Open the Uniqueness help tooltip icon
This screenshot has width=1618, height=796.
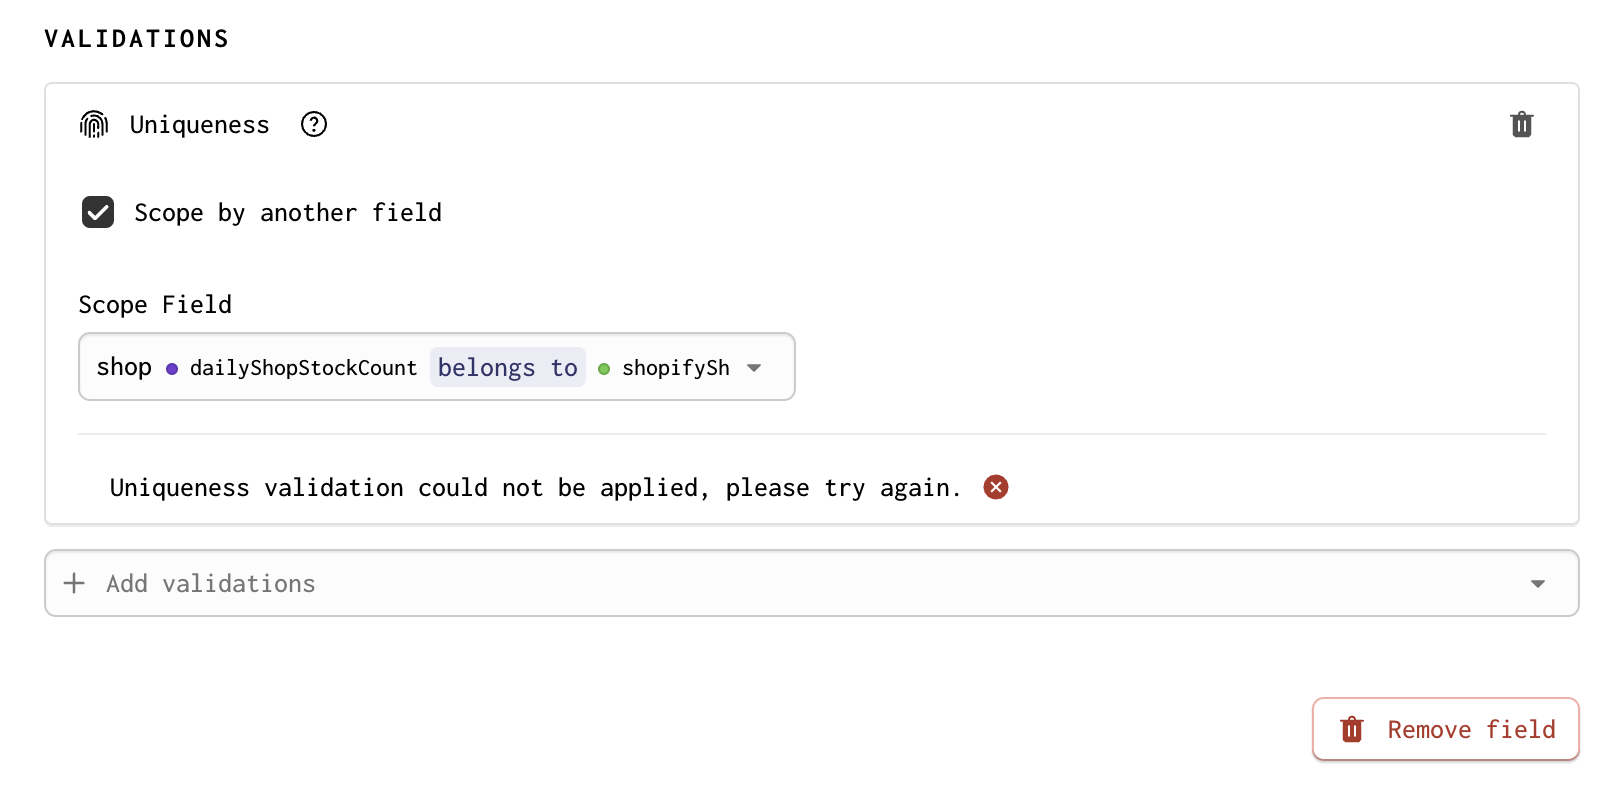click(313, 124)
